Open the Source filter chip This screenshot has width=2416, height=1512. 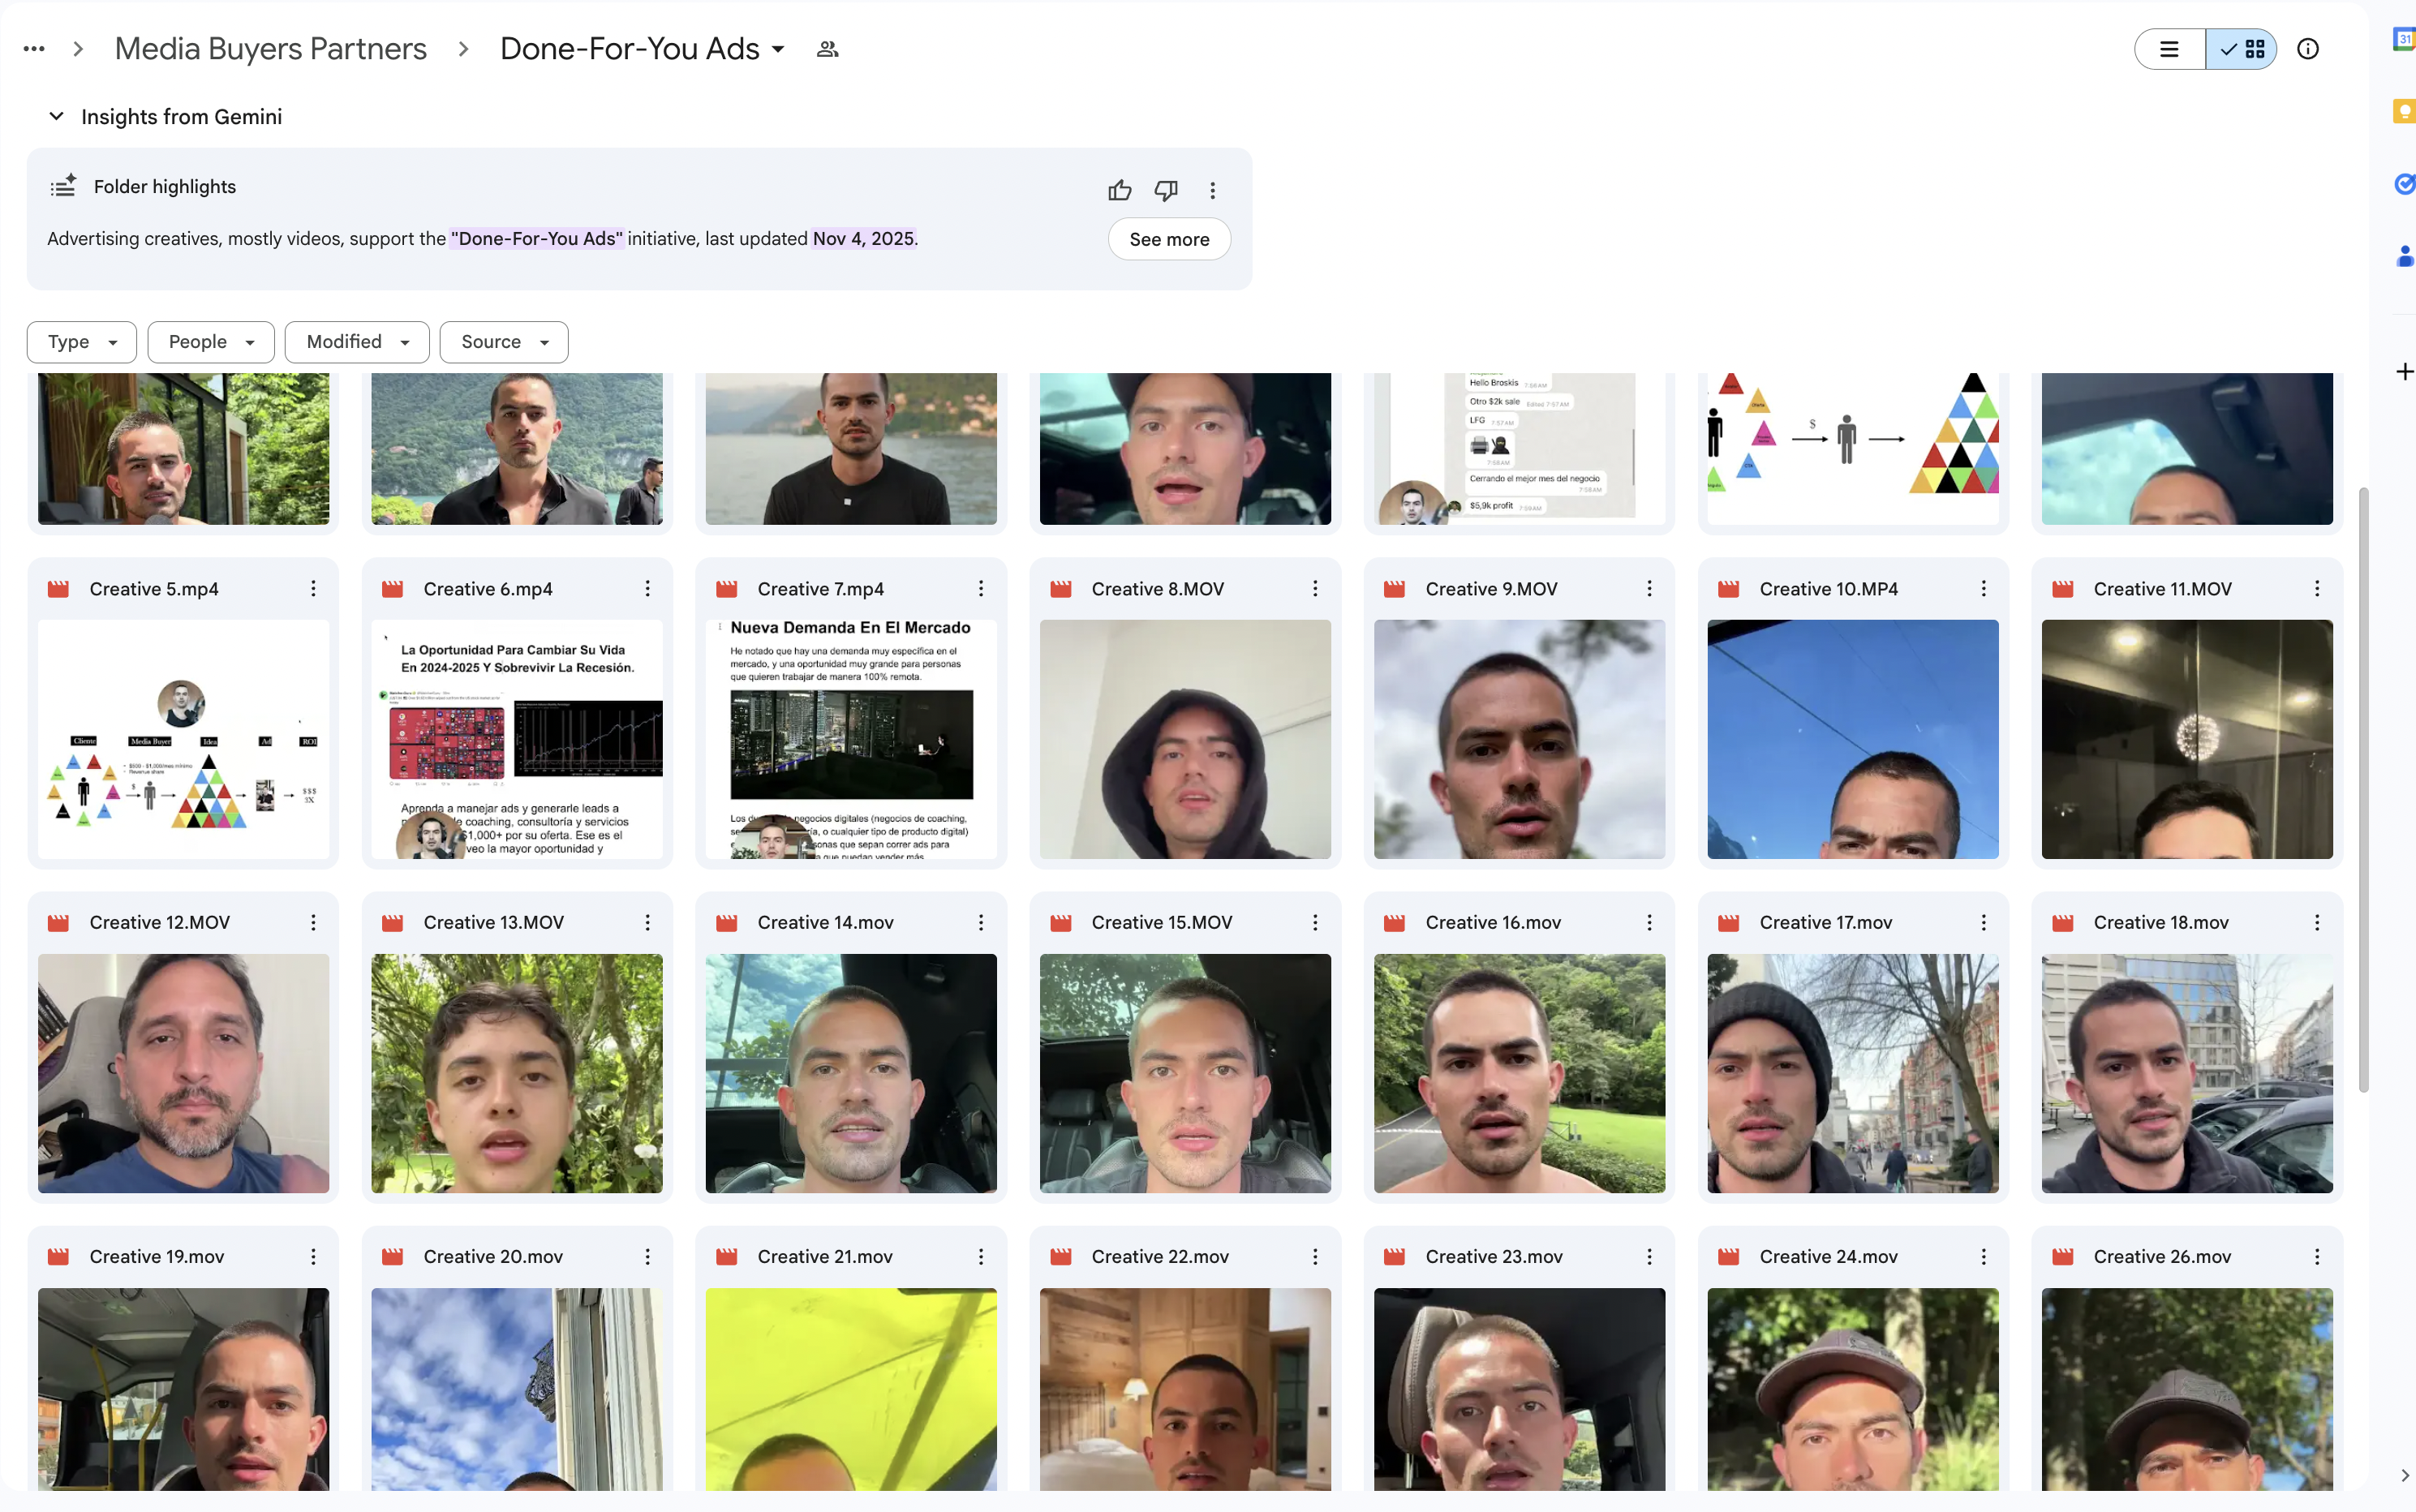point(503,342)
